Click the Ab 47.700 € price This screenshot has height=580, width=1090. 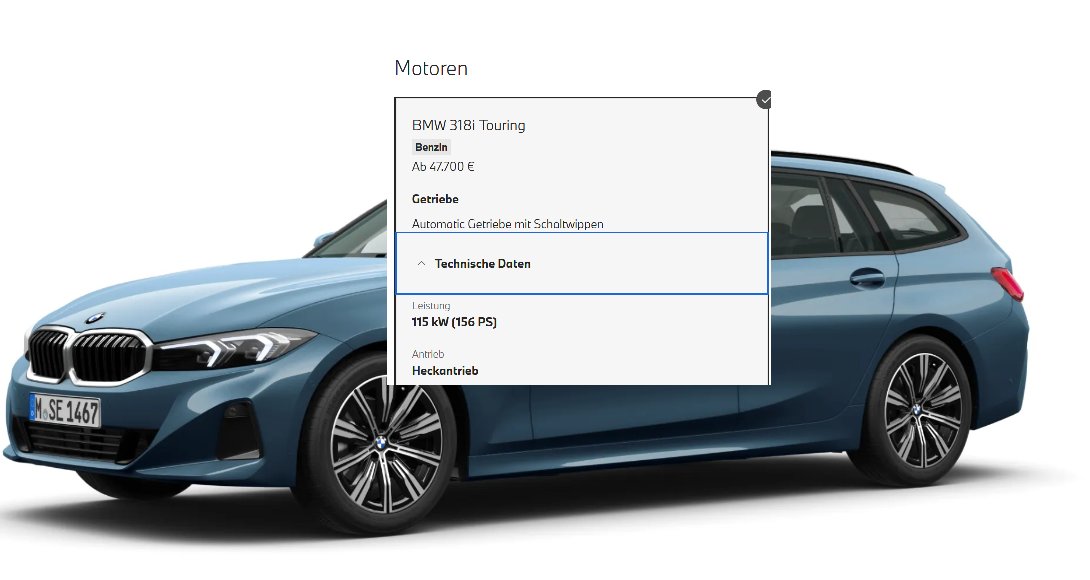pyautogui.click(x=443, y=166)
